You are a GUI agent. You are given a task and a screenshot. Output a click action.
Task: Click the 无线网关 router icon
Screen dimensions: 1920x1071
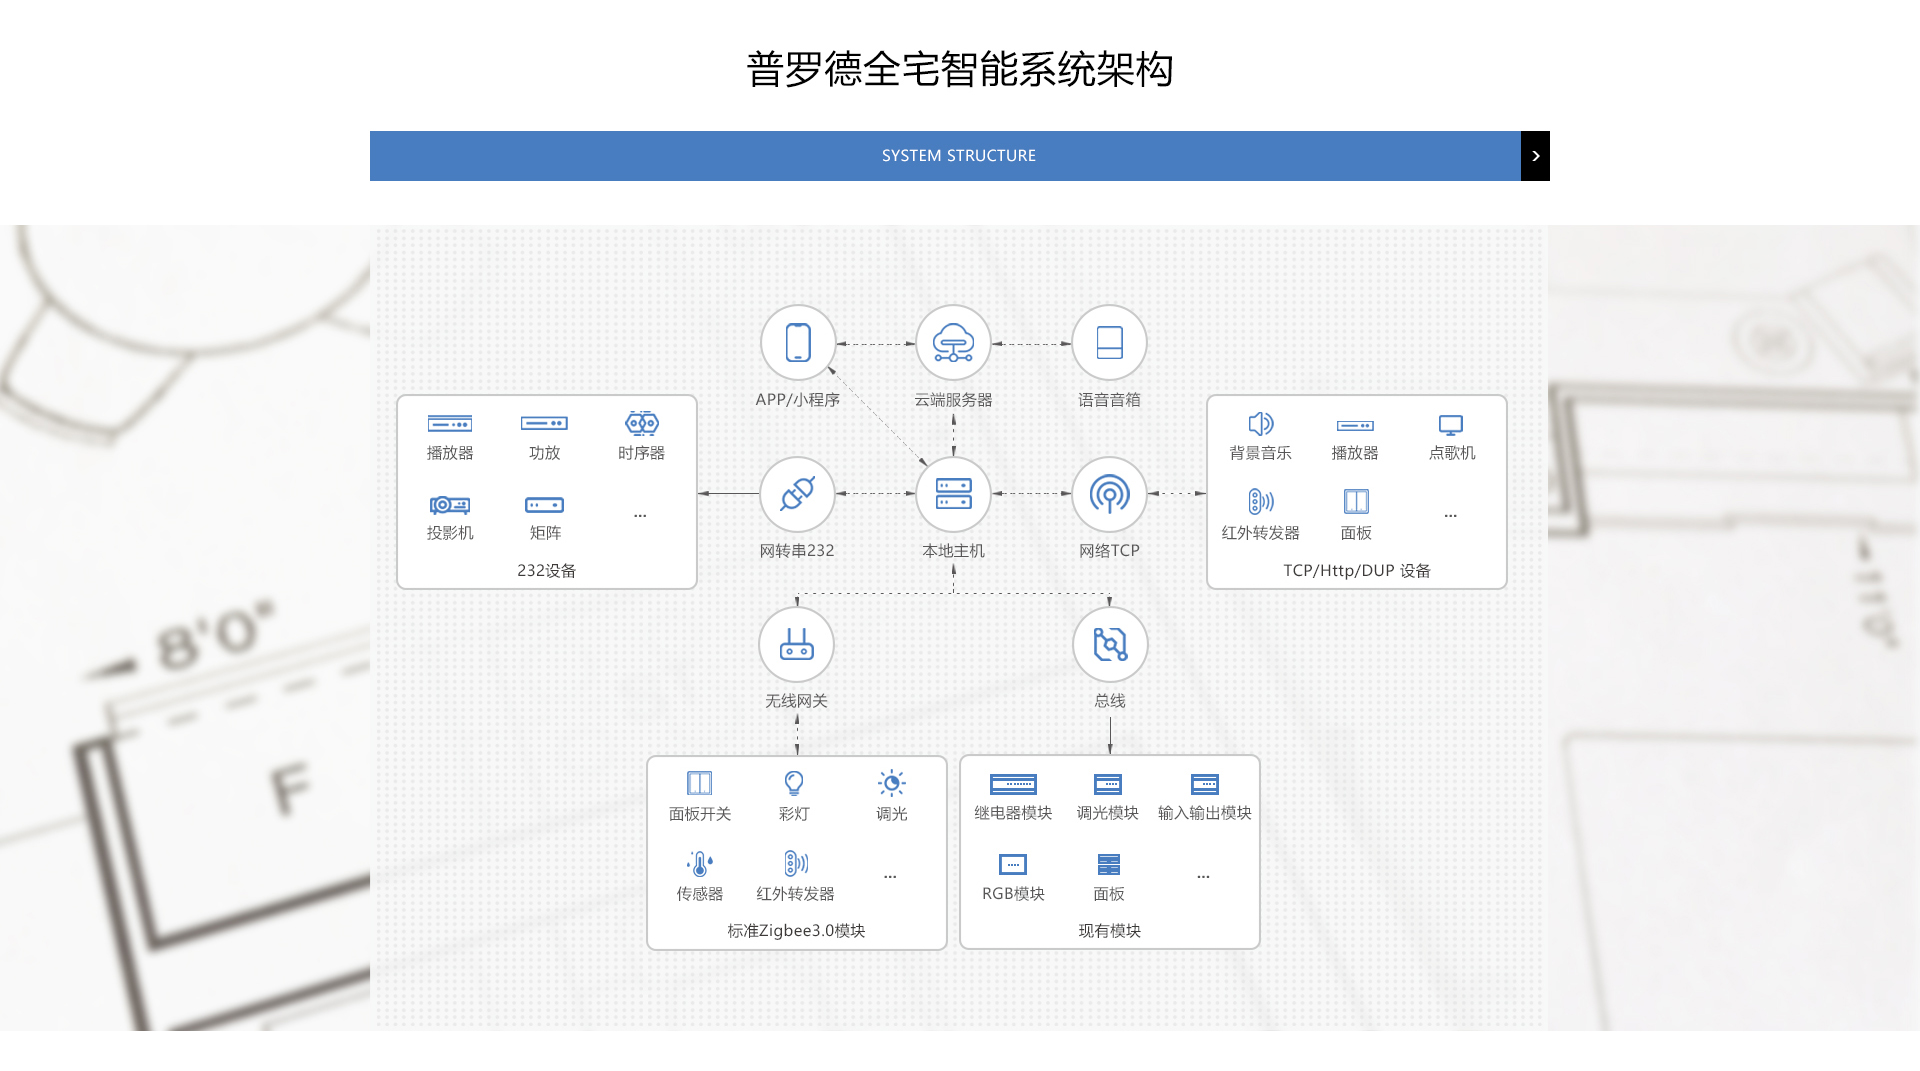[796, 645]
